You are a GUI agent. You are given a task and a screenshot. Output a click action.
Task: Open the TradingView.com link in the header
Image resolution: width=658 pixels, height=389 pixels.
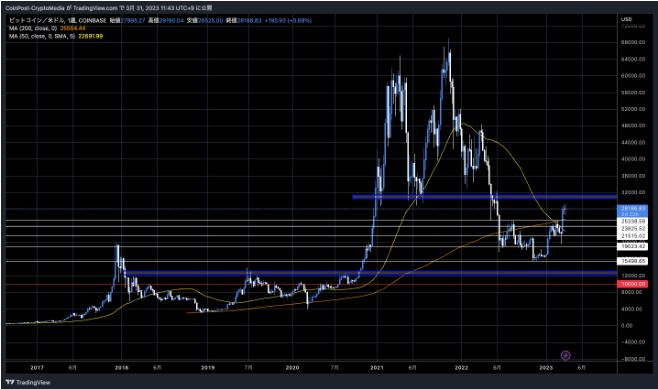[95, 8]
